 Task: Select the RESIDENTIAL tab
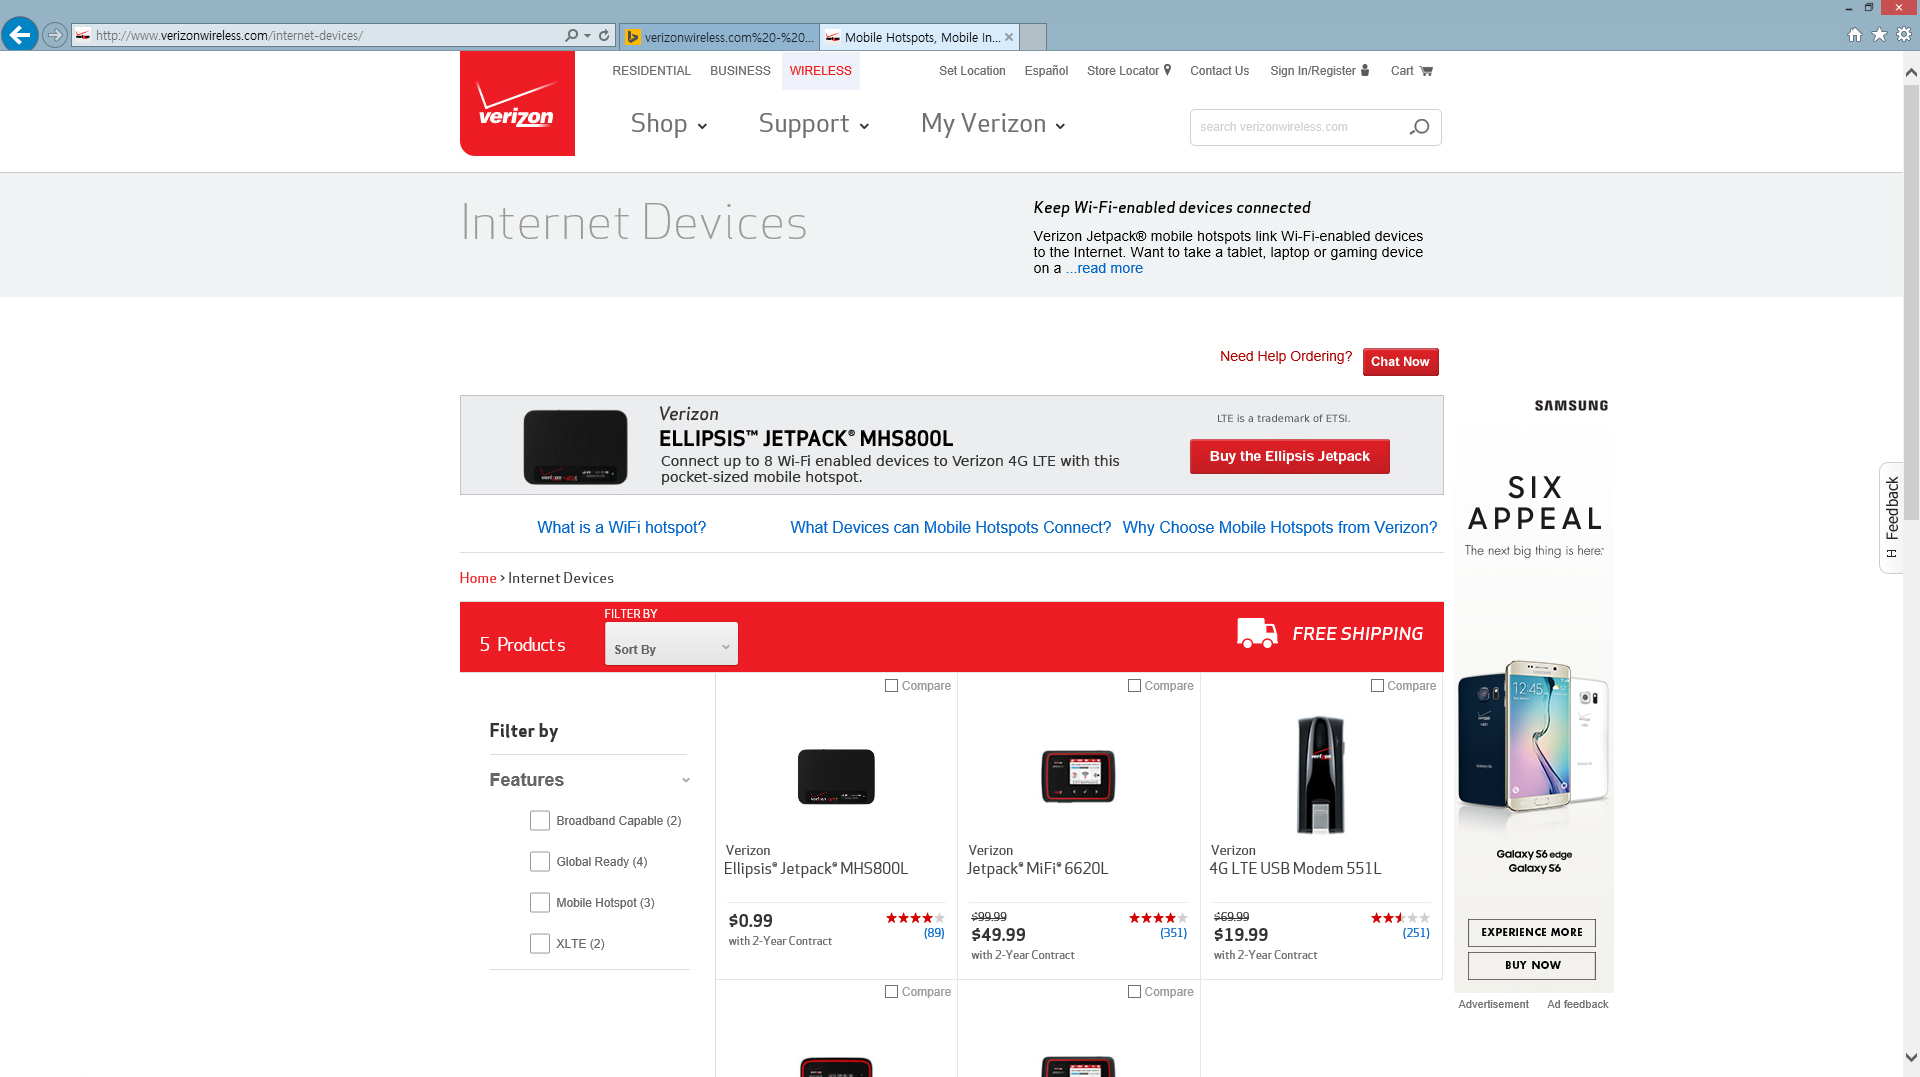pos(651,71)
